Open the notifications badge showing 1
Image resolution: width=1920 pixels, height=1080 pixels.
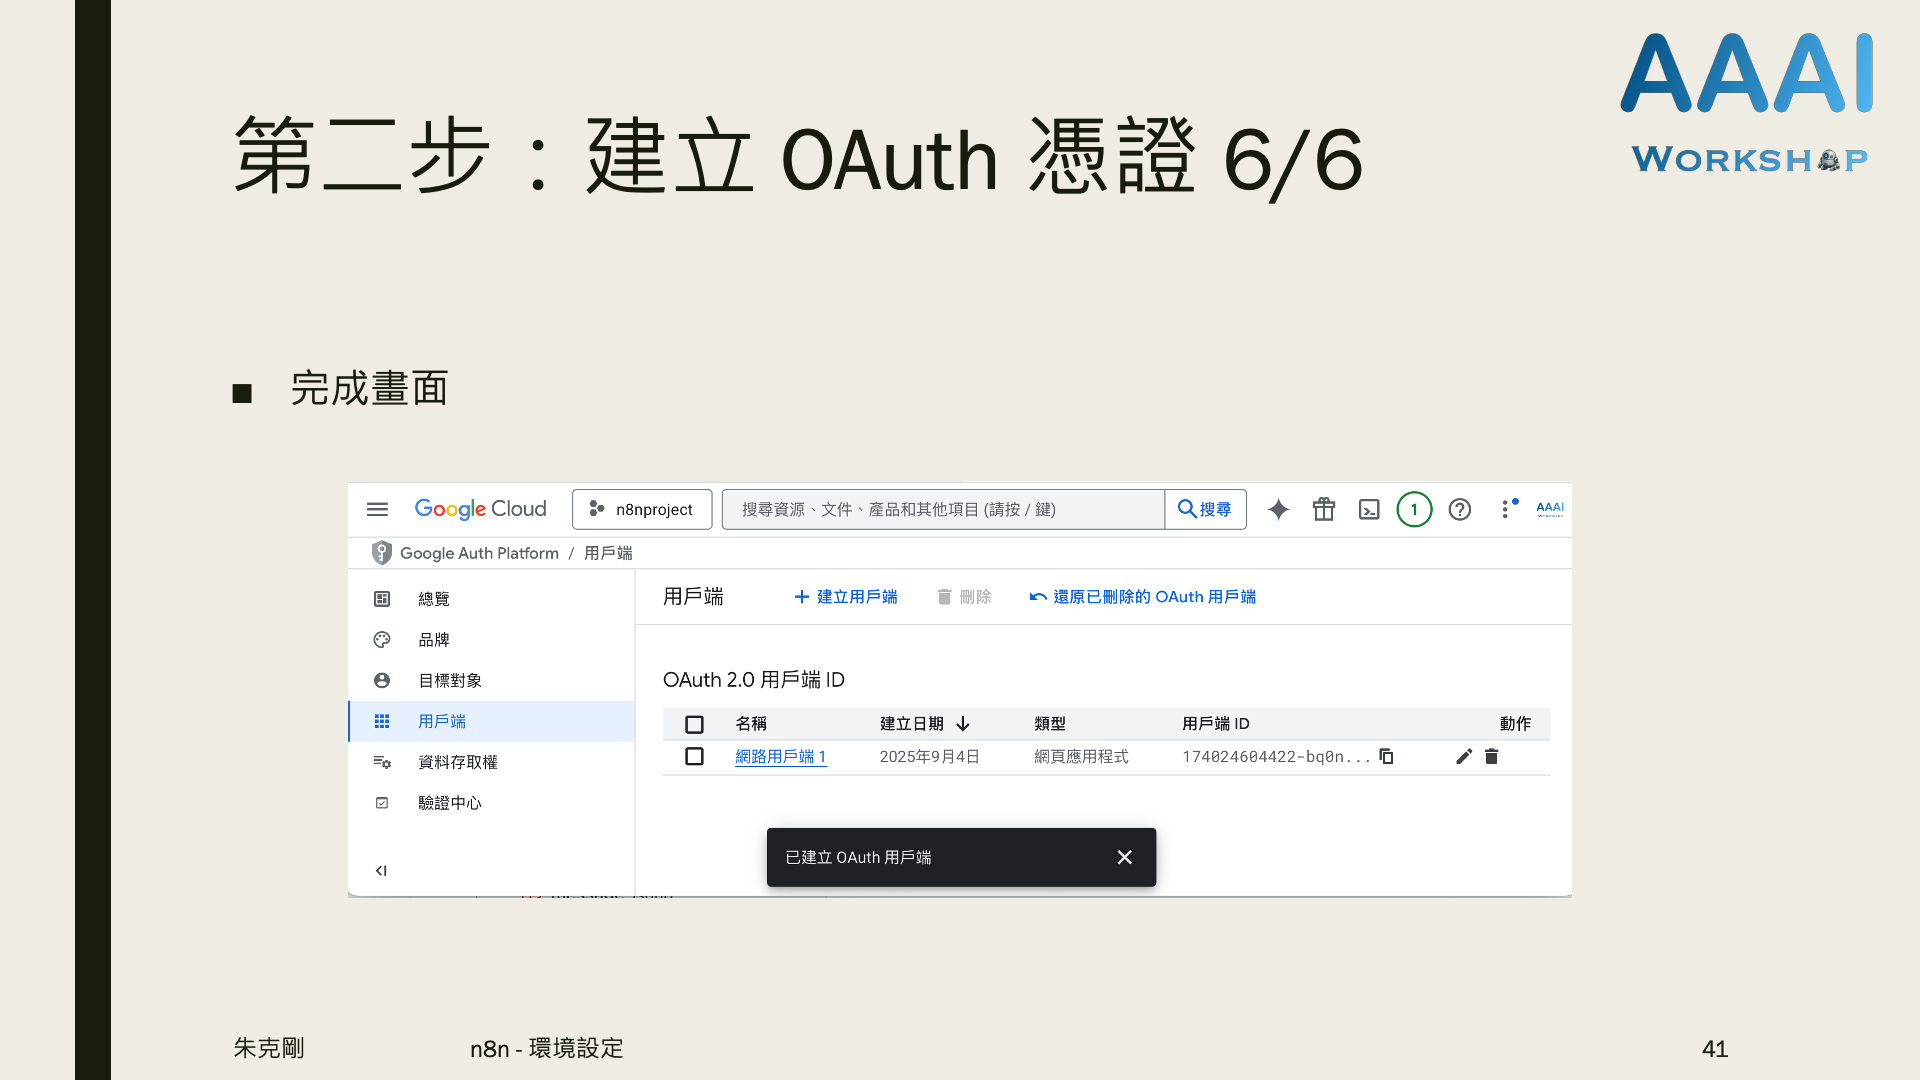[1414, 509]
